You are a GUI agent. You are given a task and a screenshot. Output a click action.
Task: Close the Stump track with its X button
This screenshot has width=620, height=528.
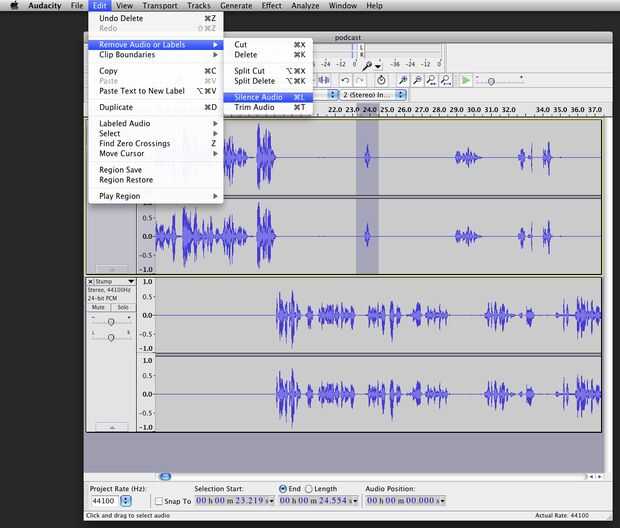click(x=91, y=282)
